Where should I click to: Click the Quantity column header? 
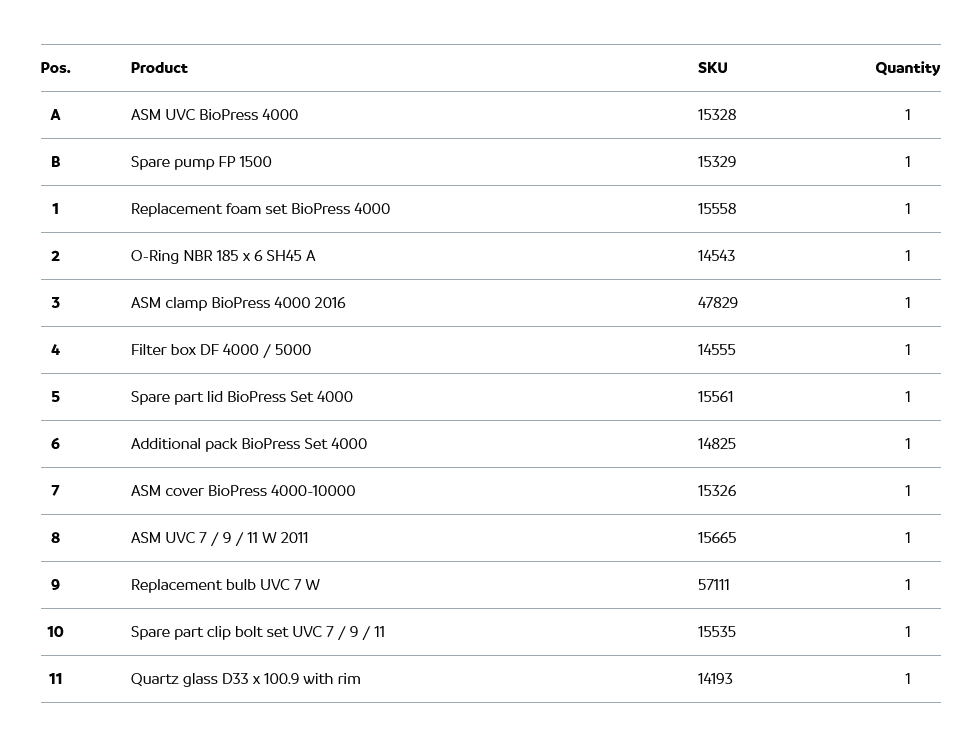point(907,68)
